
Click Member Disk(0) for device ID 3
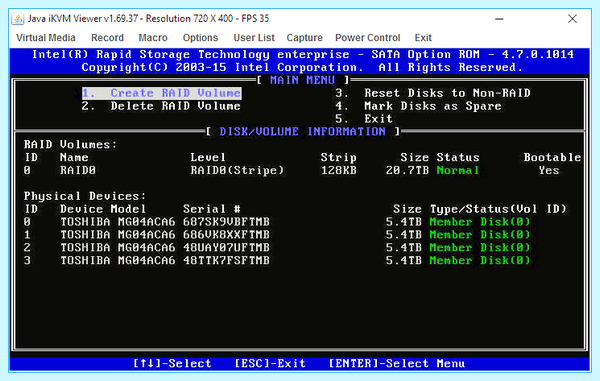(x=479, y=261)
